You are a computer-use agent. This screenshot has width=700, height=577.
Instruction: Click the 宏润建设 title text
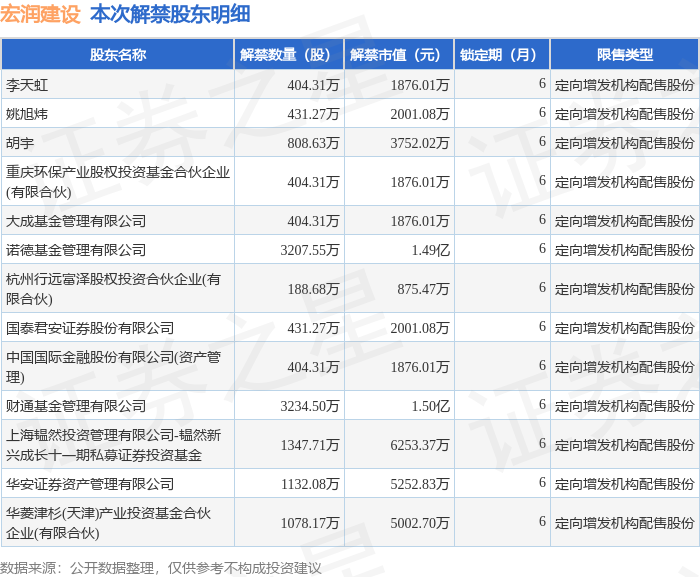pyautogui.click(x=40, y=14)
